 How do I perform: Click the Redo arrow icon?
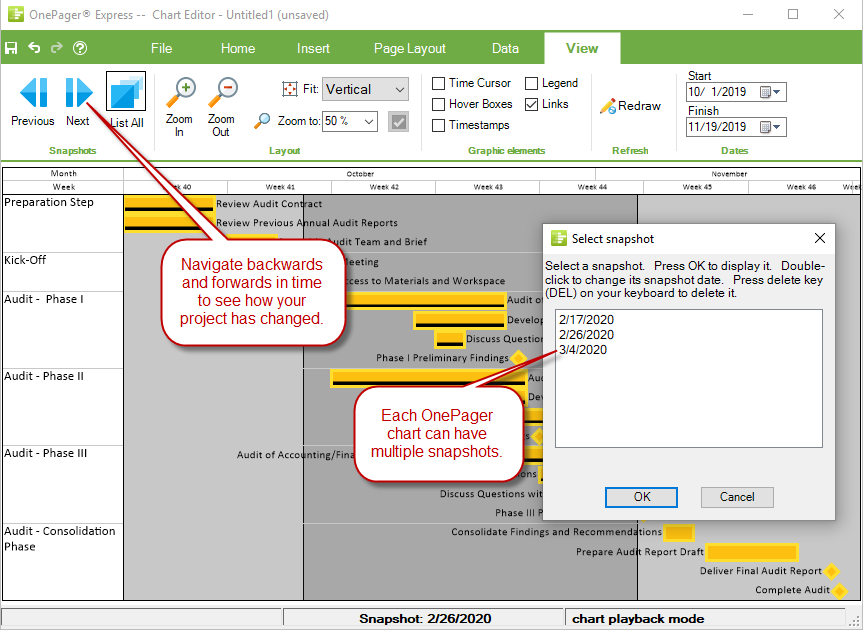(x=57, y=48)
